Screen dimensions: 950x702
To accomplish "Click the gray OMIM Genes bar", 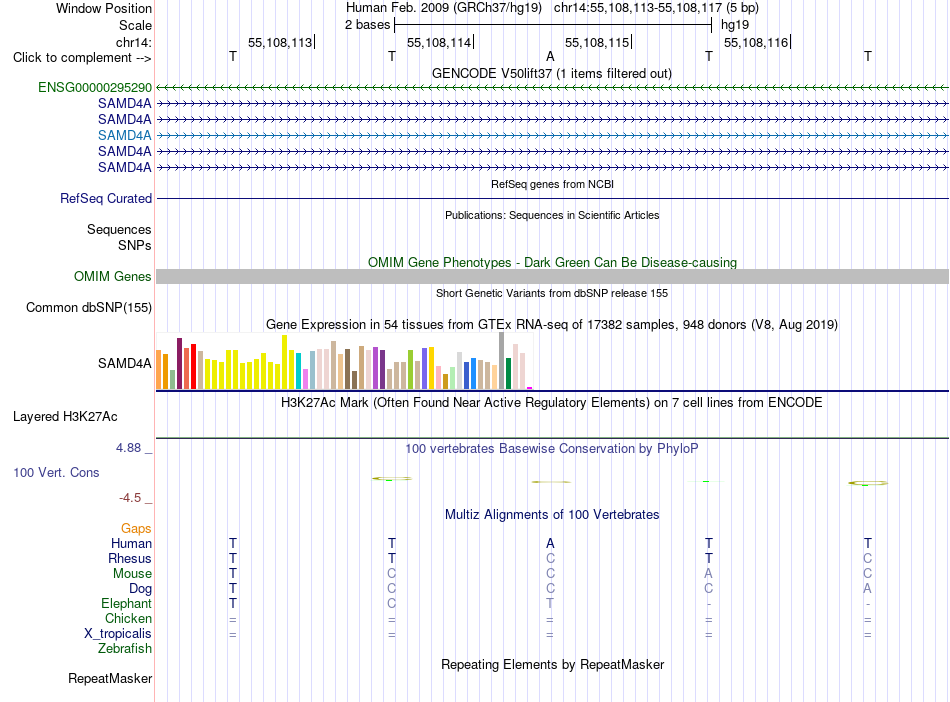I will (552, 277).
